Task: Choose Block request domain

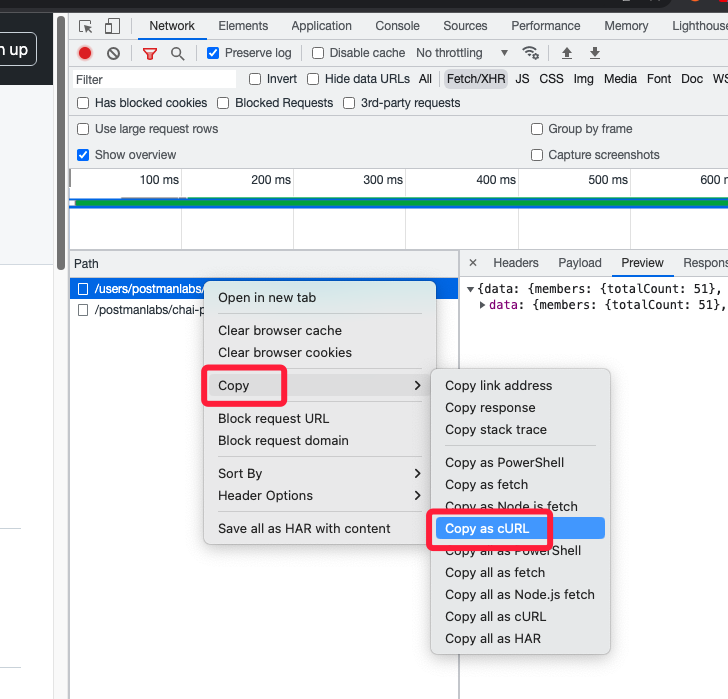Action: (319, 440)
